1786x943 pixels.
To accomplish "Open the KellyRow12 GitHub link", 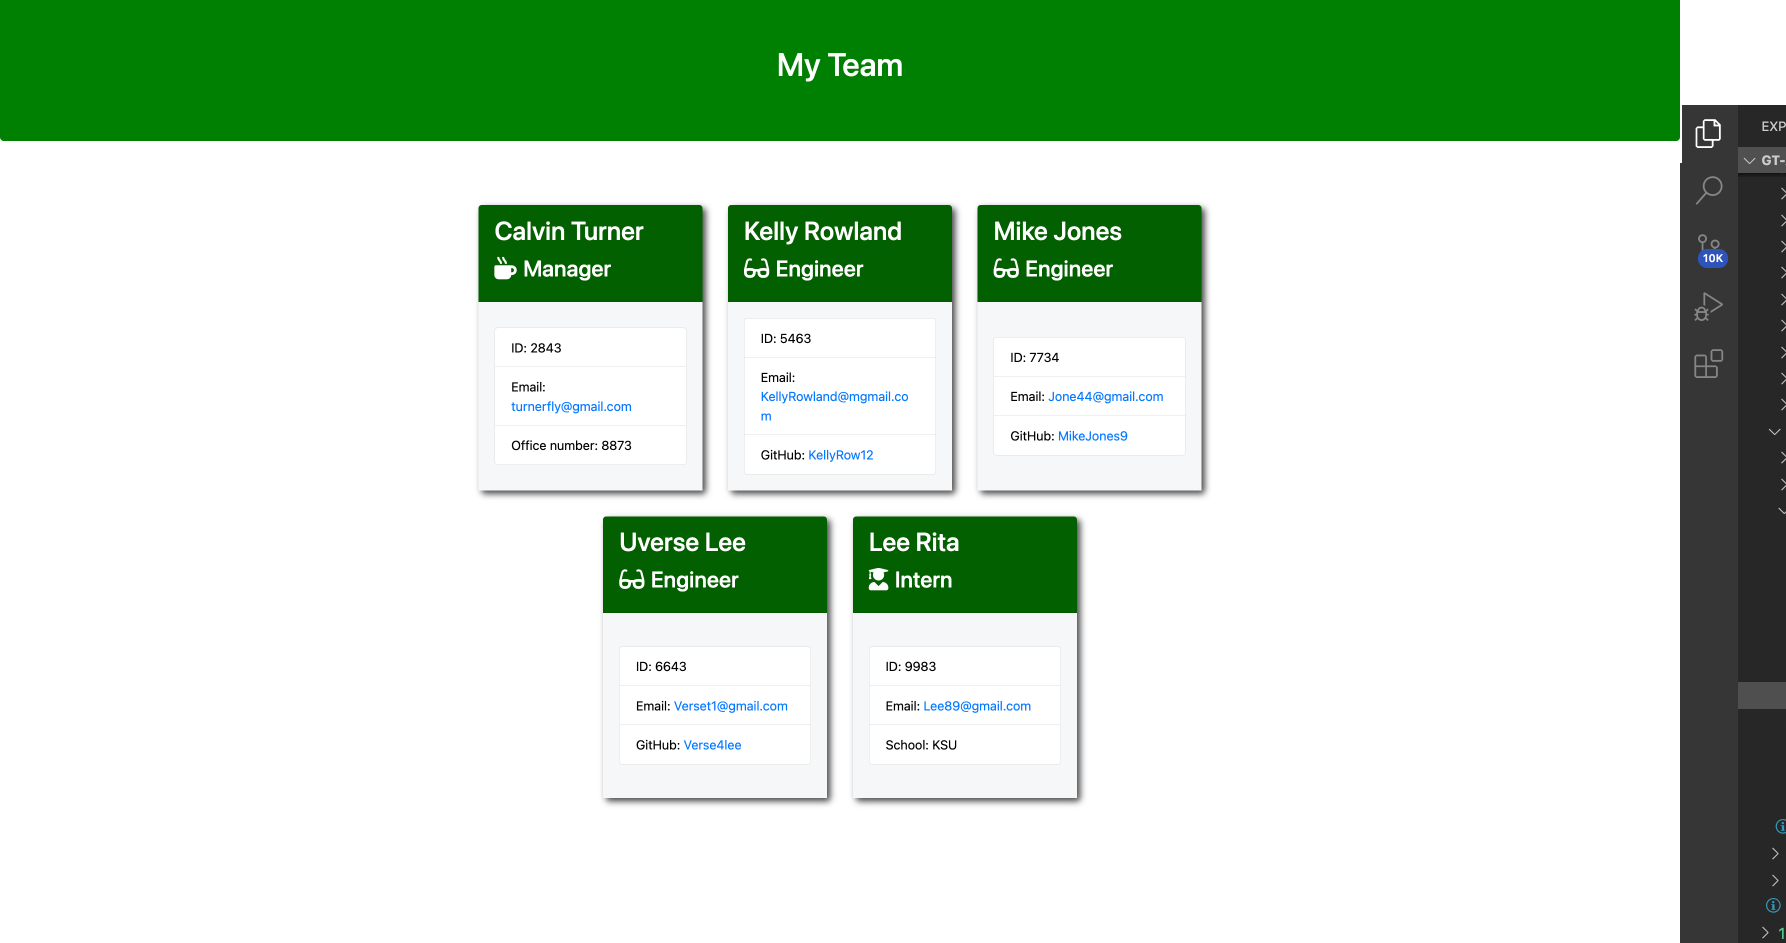I will click(841, 455).
